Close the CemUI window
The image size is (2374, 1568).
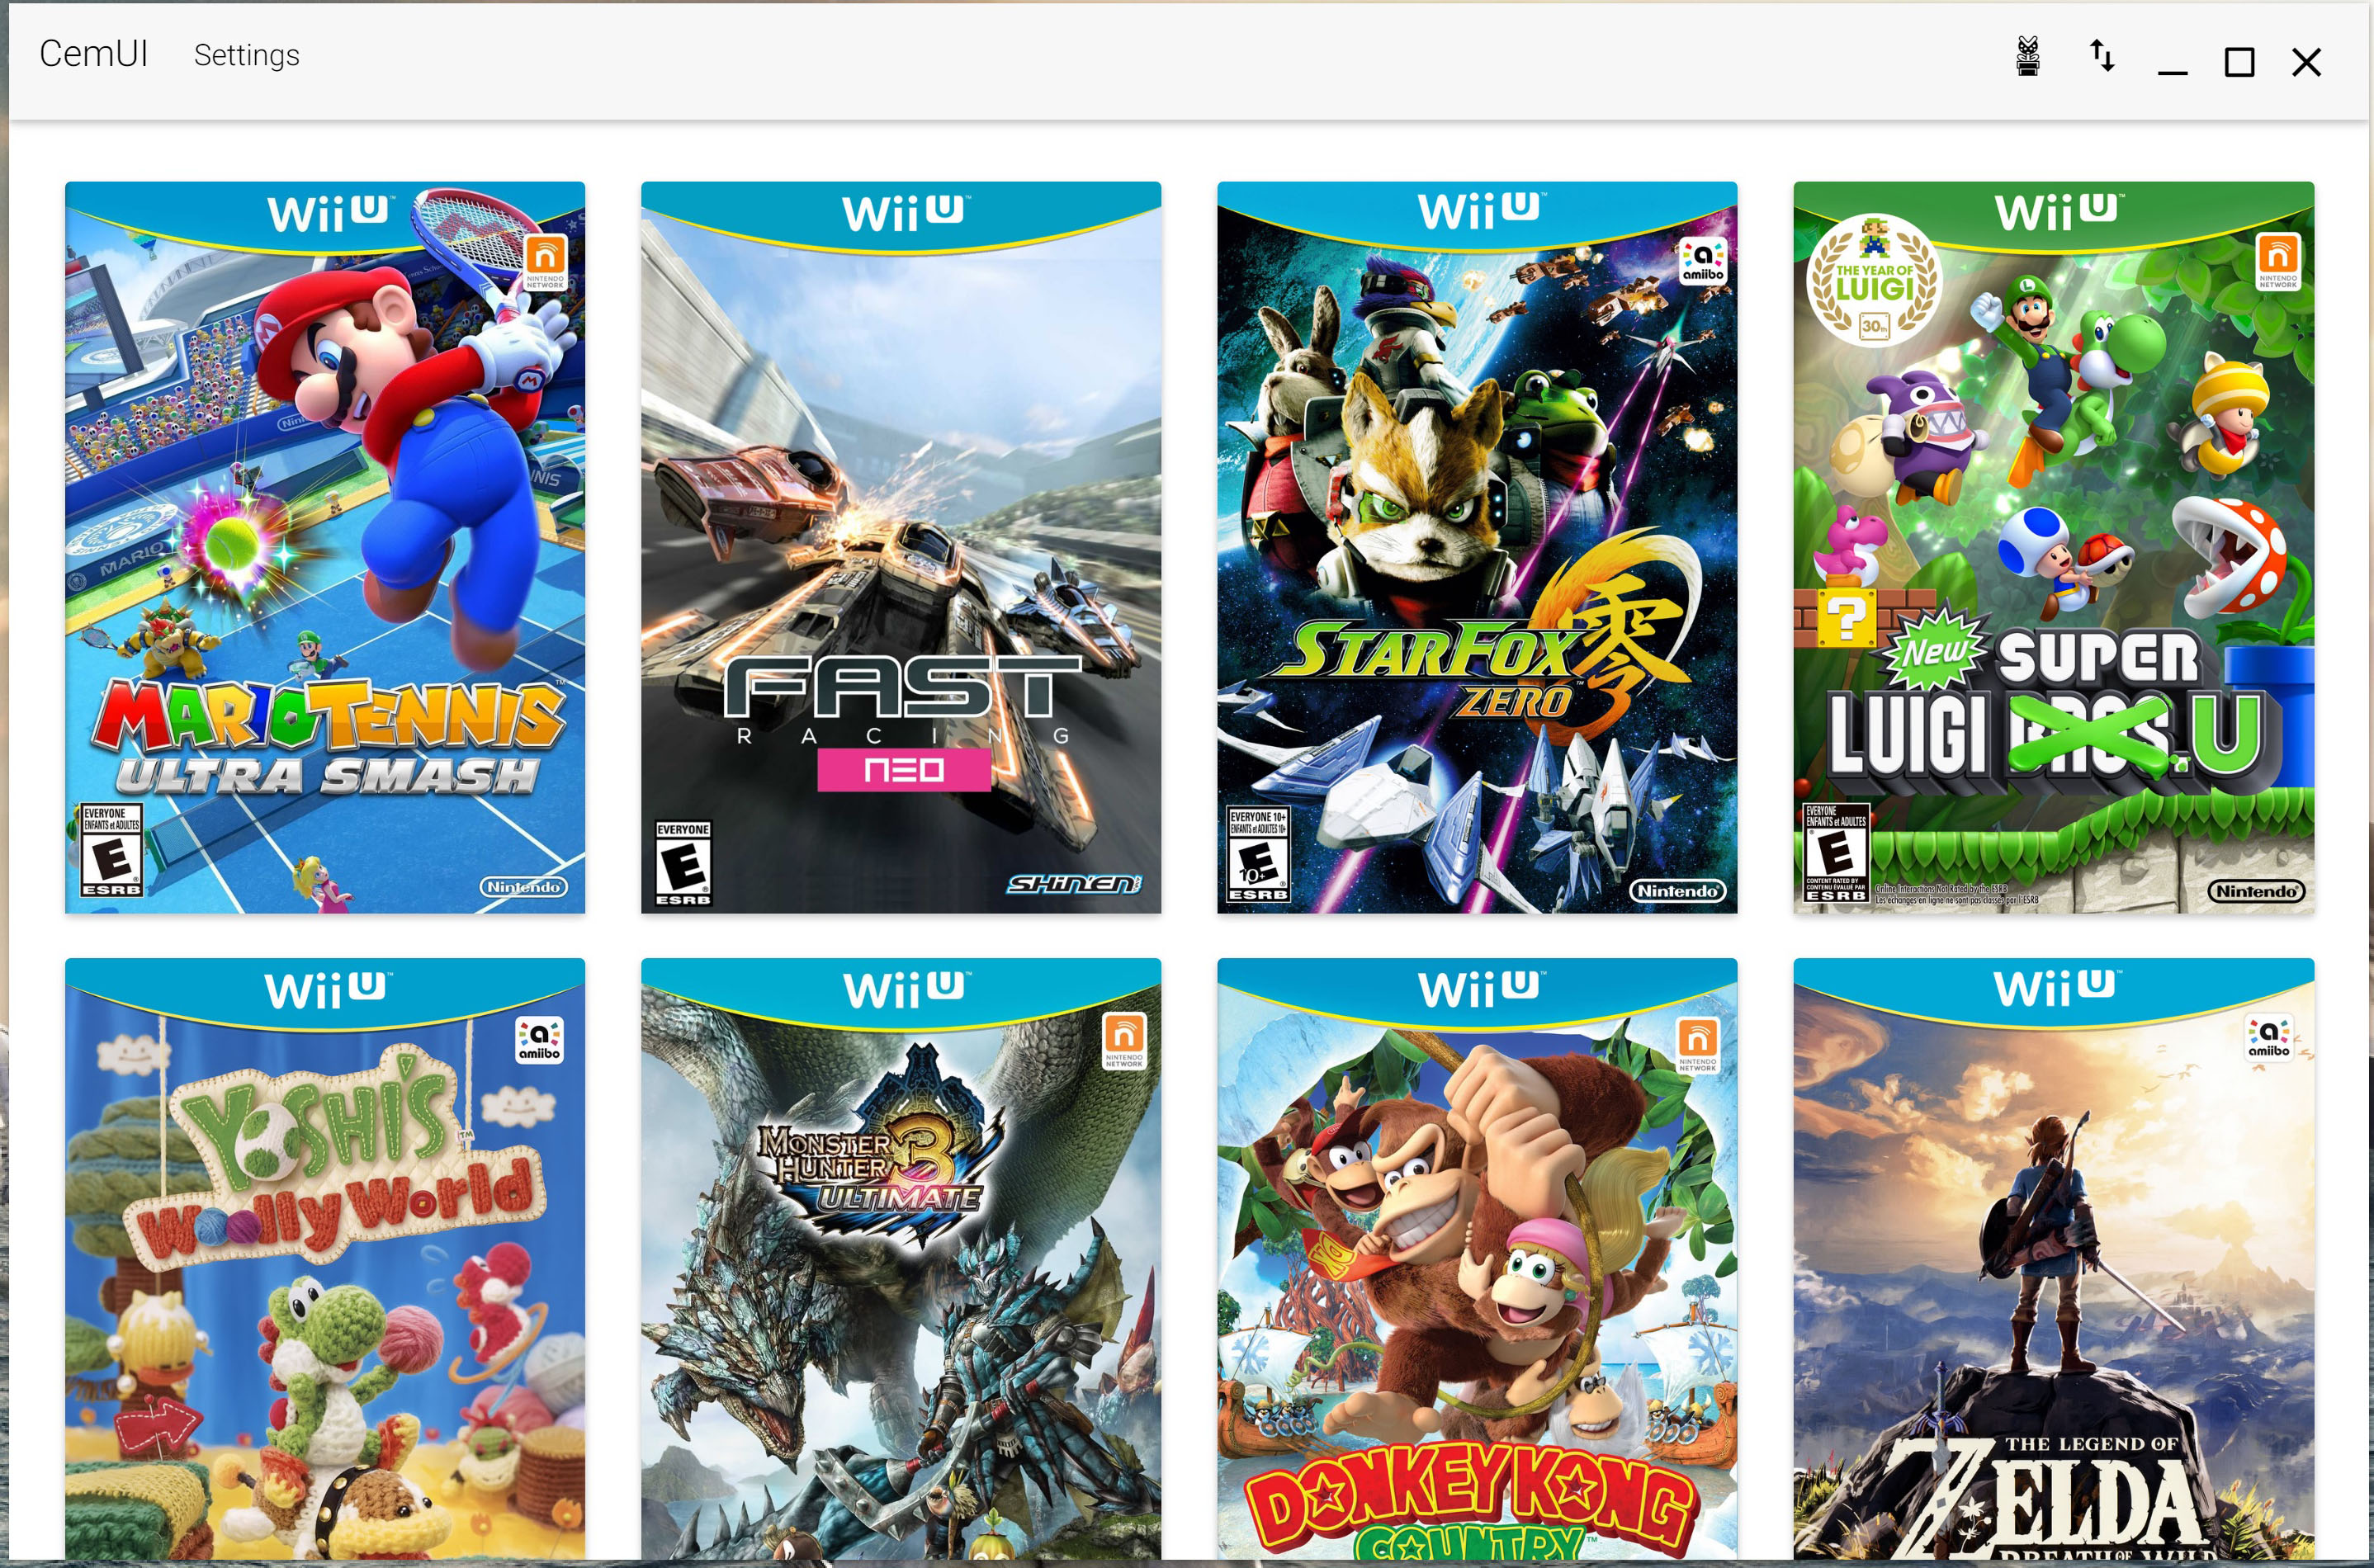tap(2306, 62)
